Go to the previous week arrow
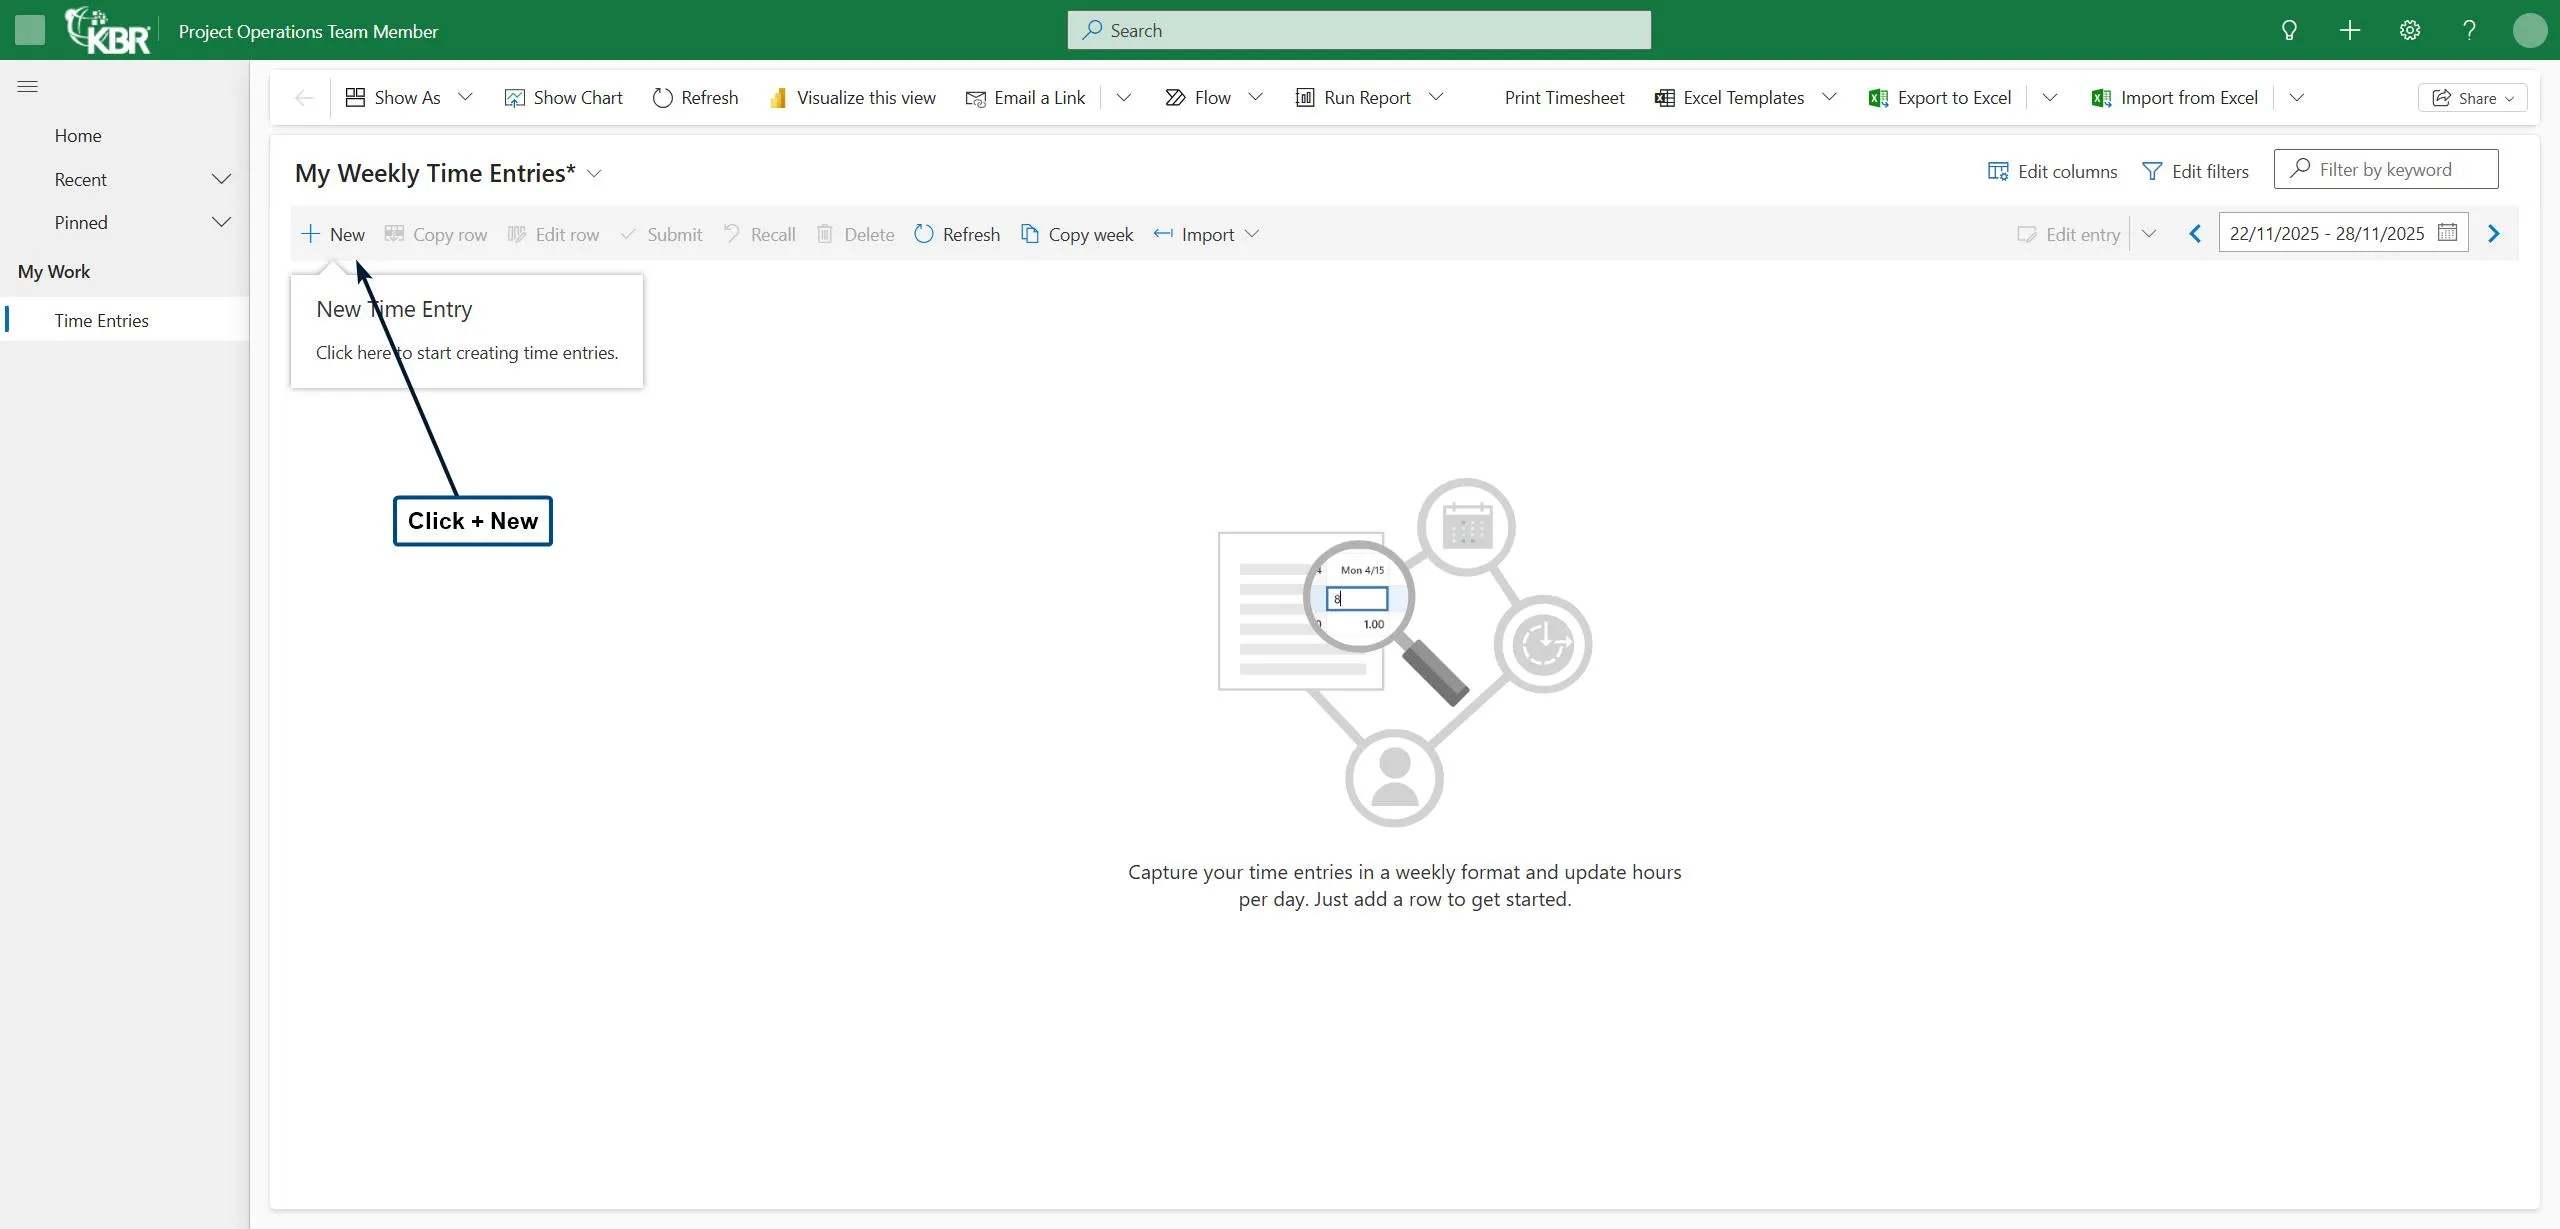 point(2195,234)
